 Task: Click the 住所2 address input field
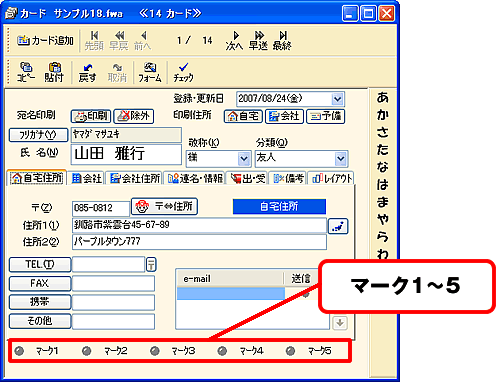tap(199, 242)
